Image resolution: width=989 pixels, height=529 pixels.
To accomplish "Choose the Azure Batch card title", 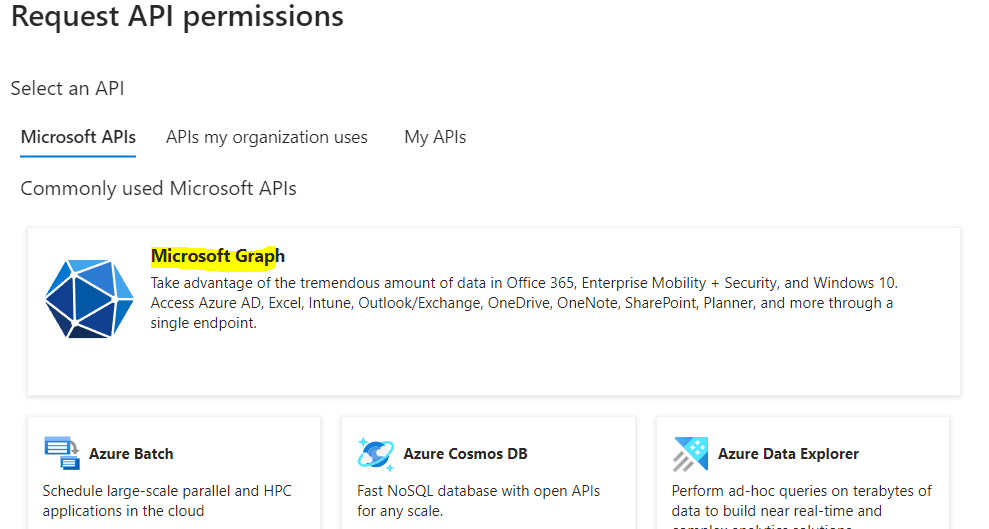I will (x=131, y=454).
